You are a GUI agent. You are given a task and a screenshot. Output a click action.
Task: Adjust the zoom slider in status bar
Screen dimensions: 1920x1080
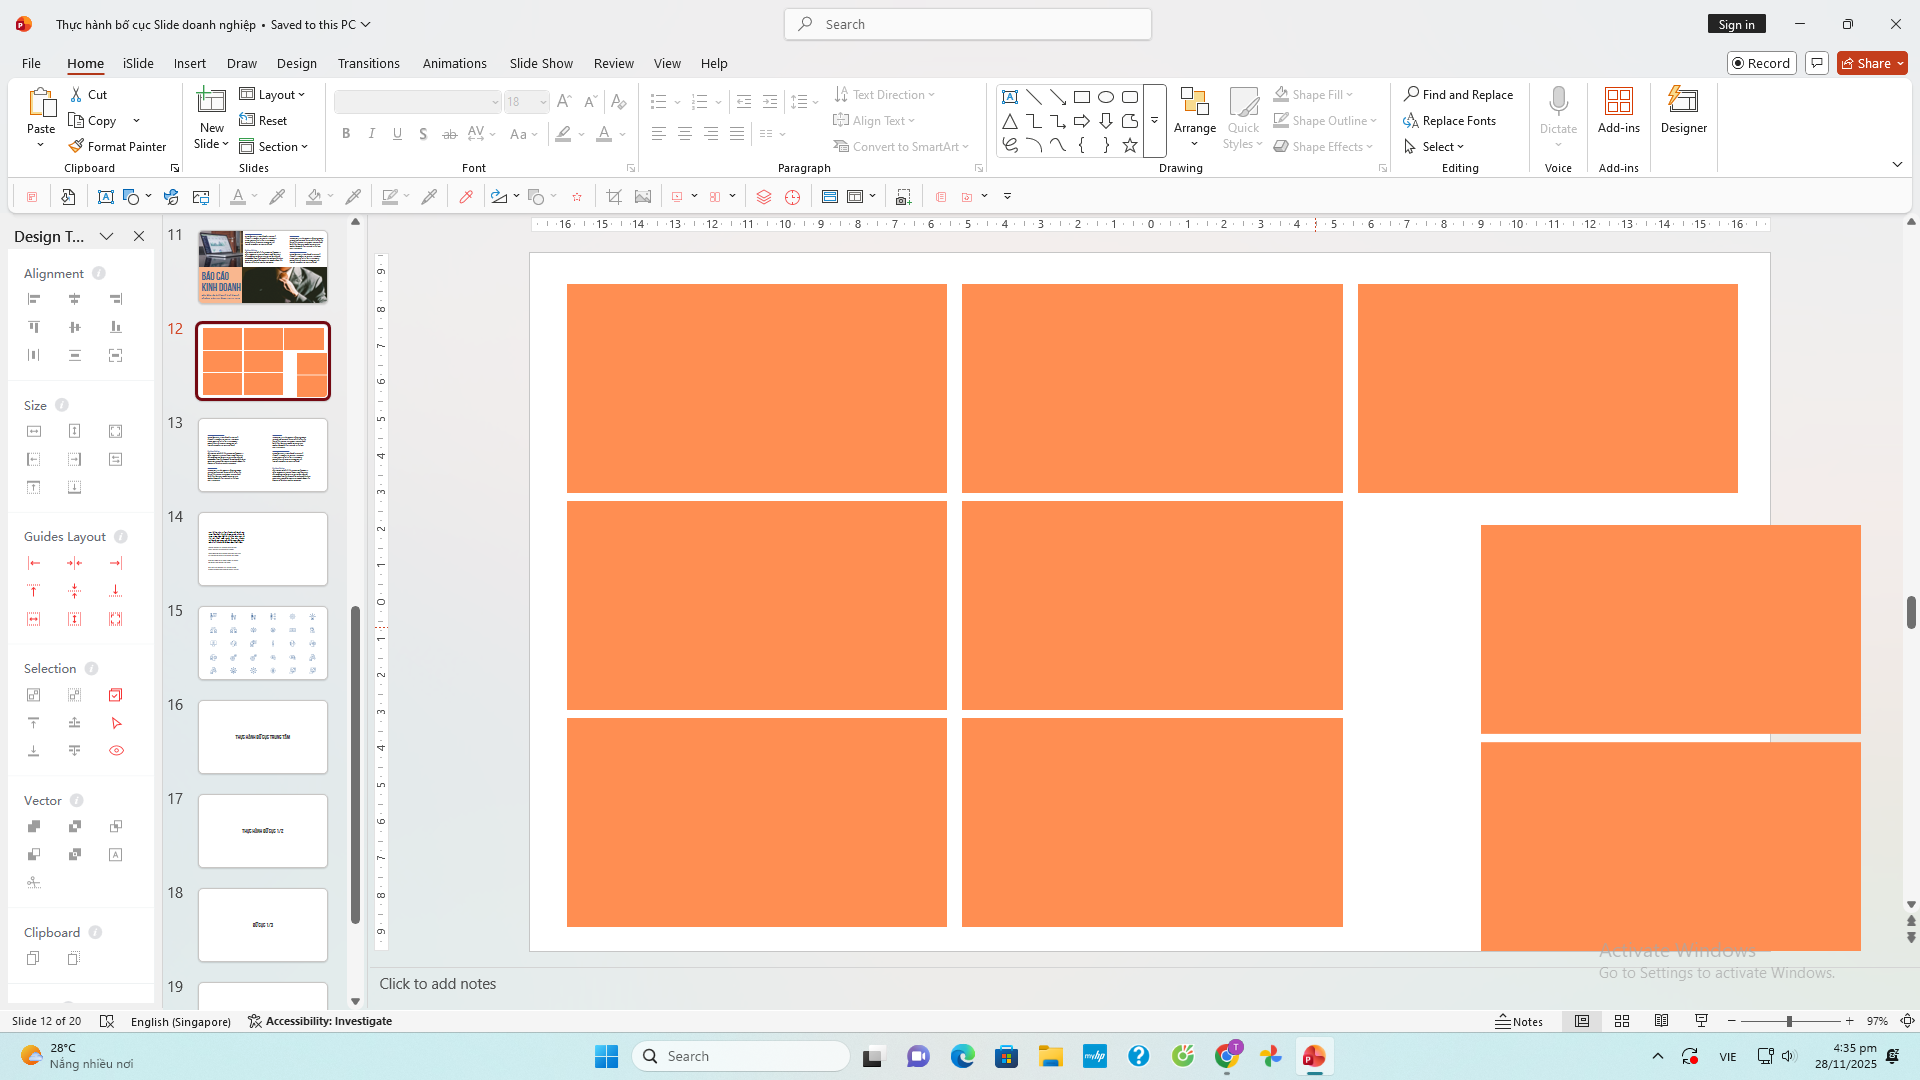[x=1789, y=1021]
